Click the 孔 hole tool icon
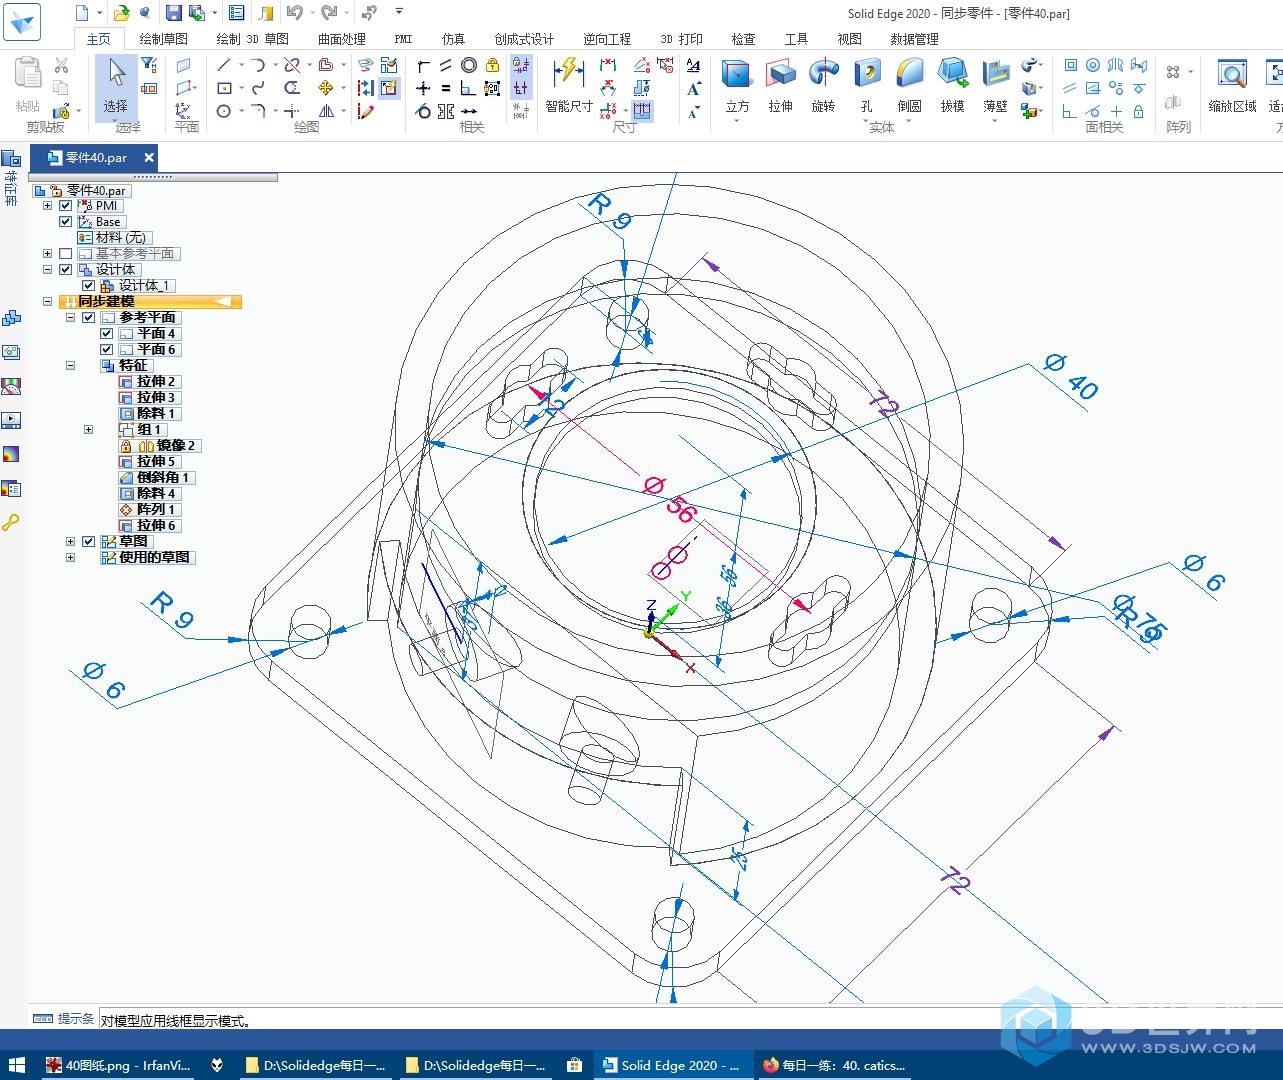The height and width of the screenshot is (1080, 1283). (866, 73)
